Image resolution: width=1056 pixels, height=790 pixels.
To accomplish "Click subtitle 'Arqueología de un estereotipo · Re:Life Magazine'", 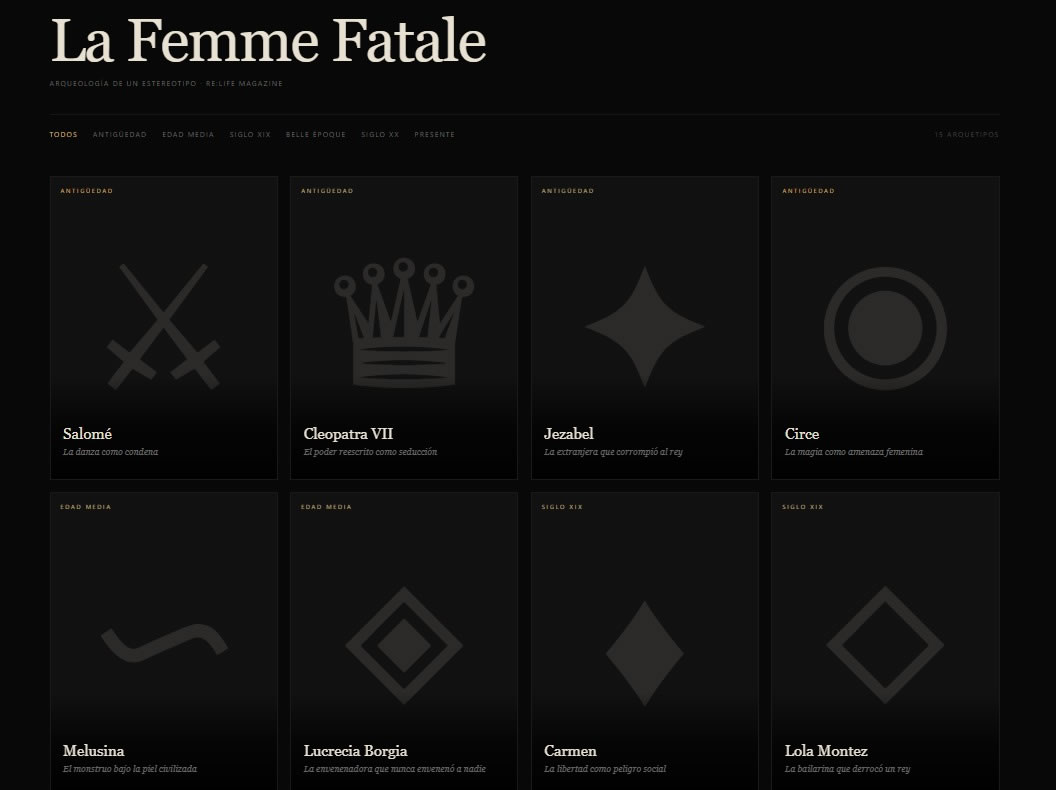I will coord(166,84).
